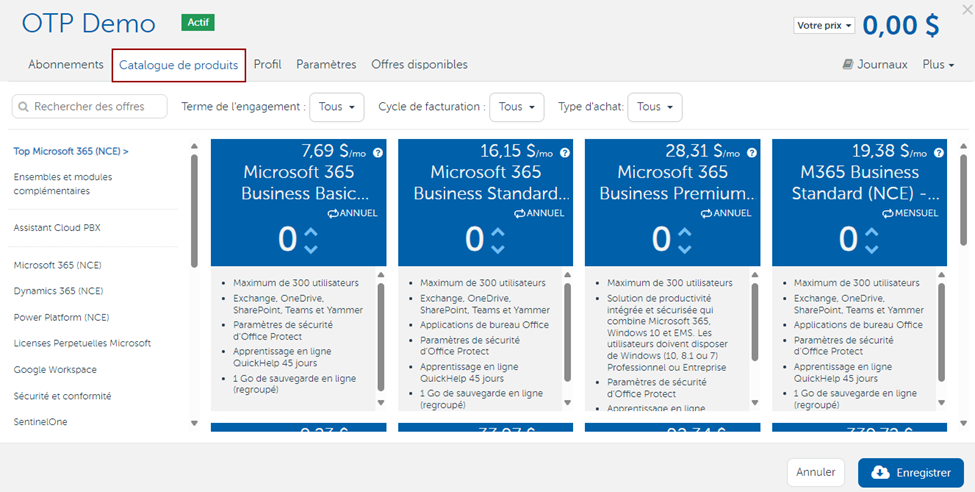
Task: Open Cycle de facturation Tous dropdown
Action: point(517,107)
